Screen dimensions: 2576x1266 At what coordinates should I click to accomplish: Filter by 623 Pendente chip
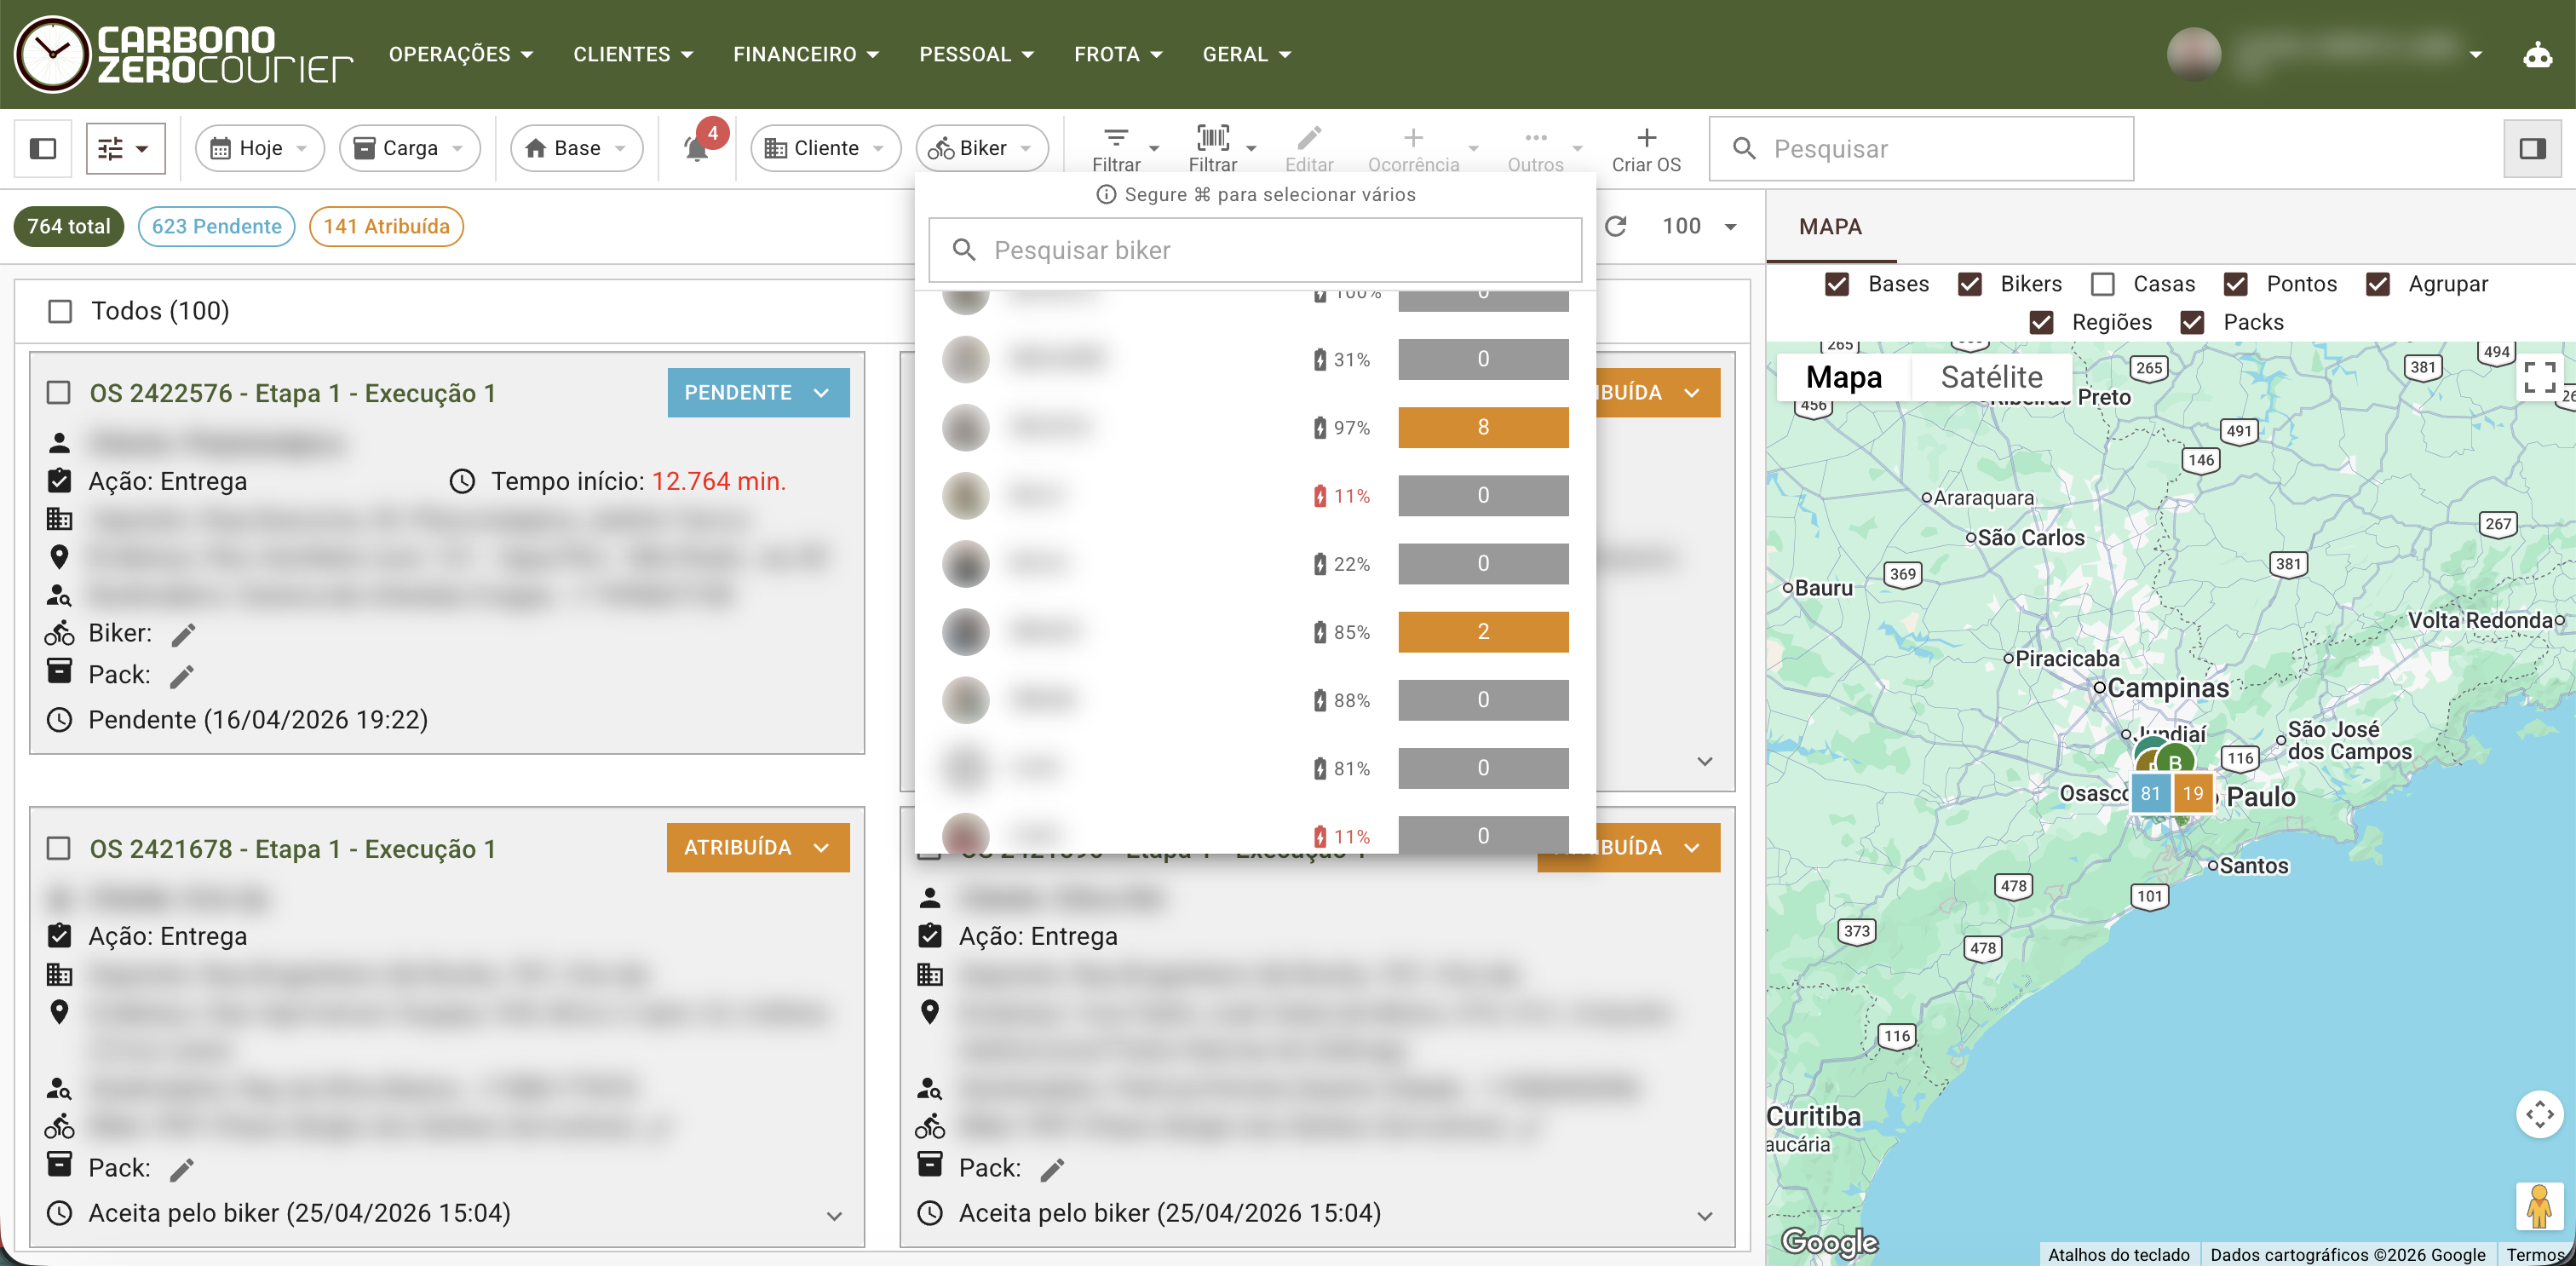(216, 226)
